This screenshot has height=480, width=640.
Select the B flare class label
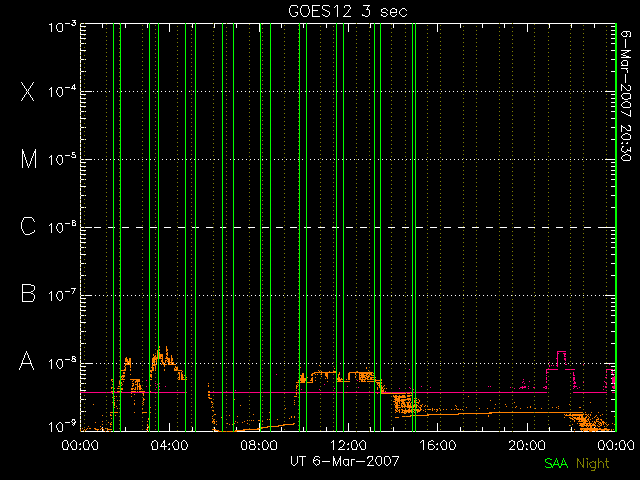coord(28,293)
